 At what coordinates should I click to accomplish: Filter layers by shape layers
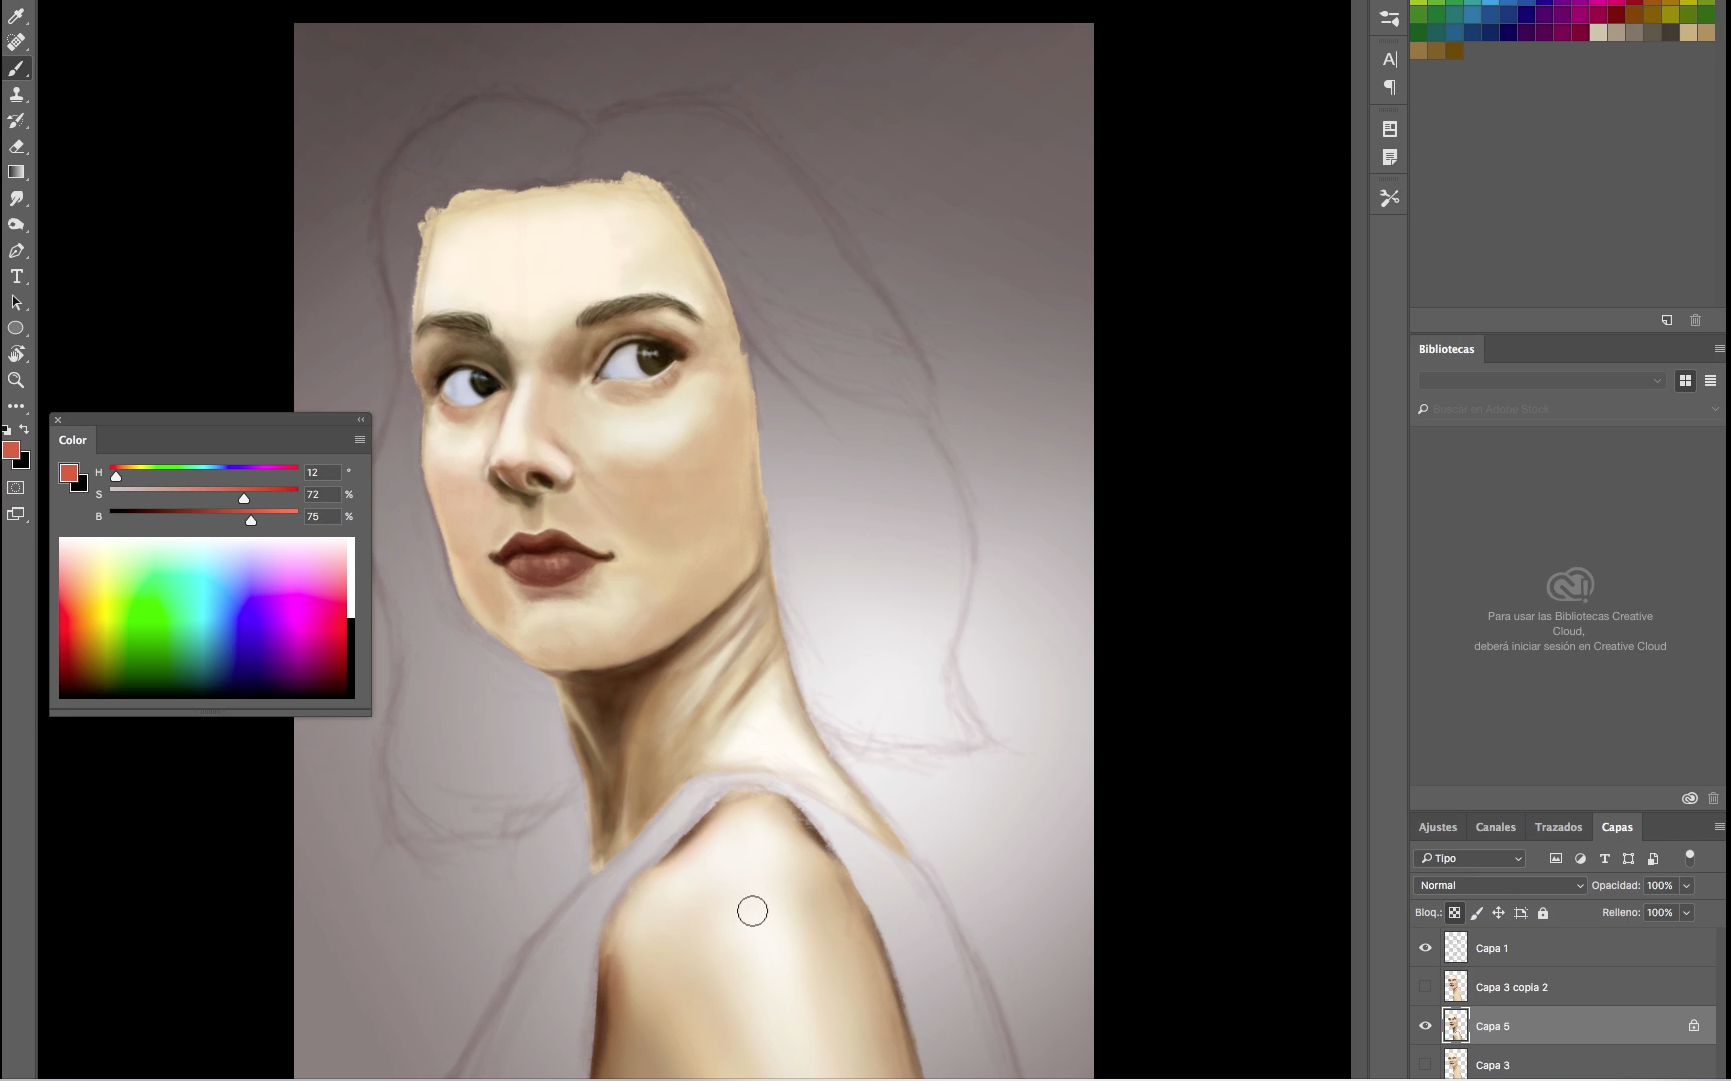pos(1628,858)
